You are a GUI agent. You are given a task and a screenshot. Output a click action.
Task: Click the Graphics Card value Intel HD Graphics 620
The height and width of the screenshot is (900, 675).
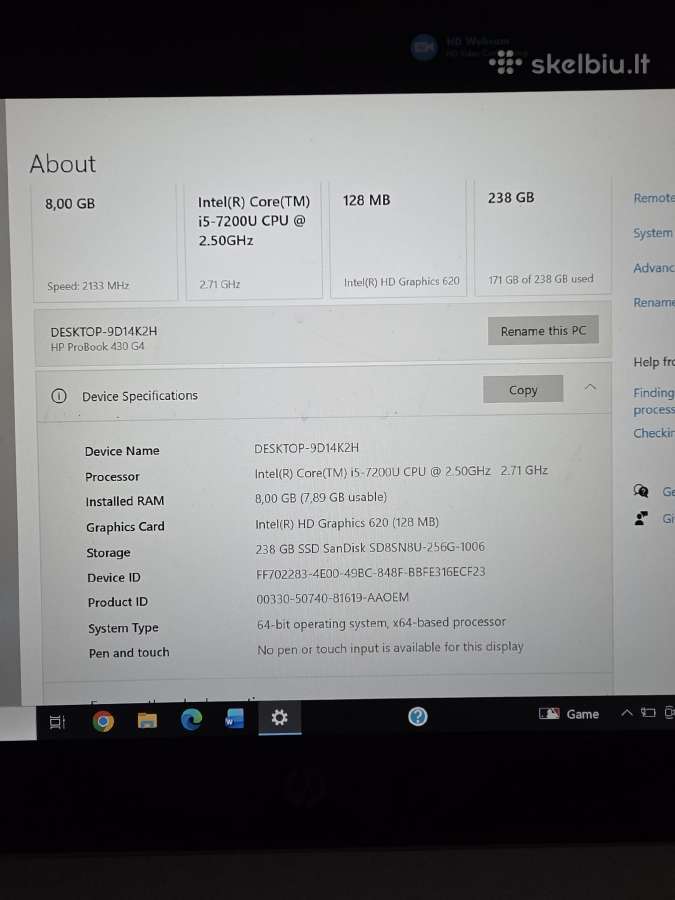click(x=347, y=523)
